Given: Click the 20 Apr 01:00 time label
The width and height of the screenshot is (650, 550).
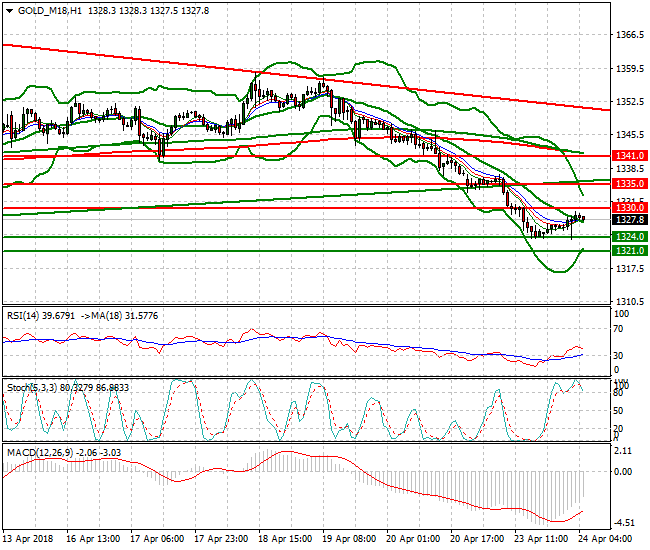Looking at the screenshot, I should (x=413, y=539).
